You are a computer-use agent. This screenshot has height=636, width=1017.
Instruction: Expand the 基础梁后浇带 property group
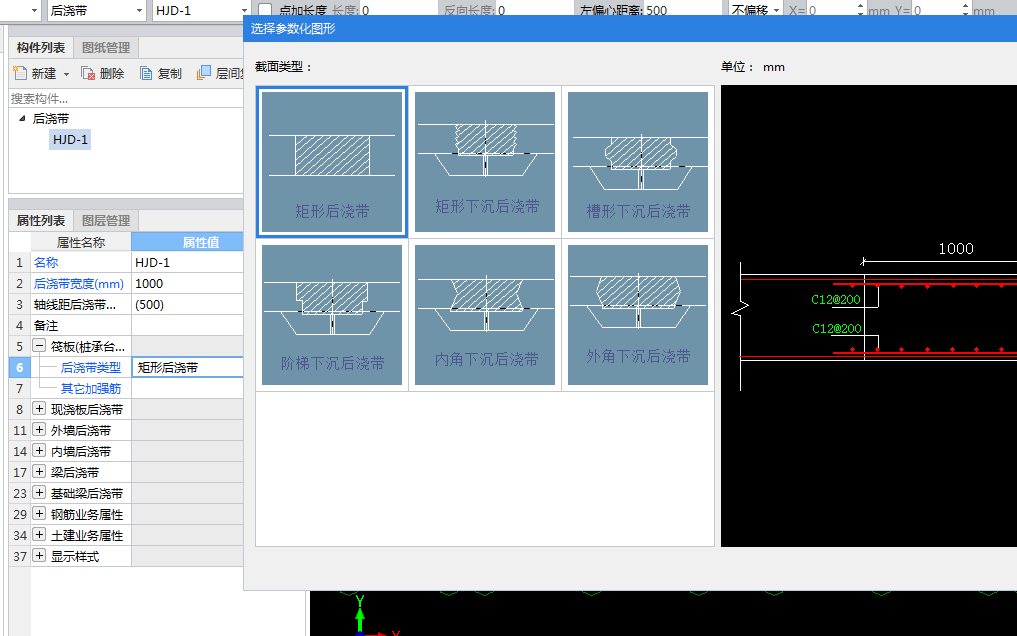click(39, 493)
